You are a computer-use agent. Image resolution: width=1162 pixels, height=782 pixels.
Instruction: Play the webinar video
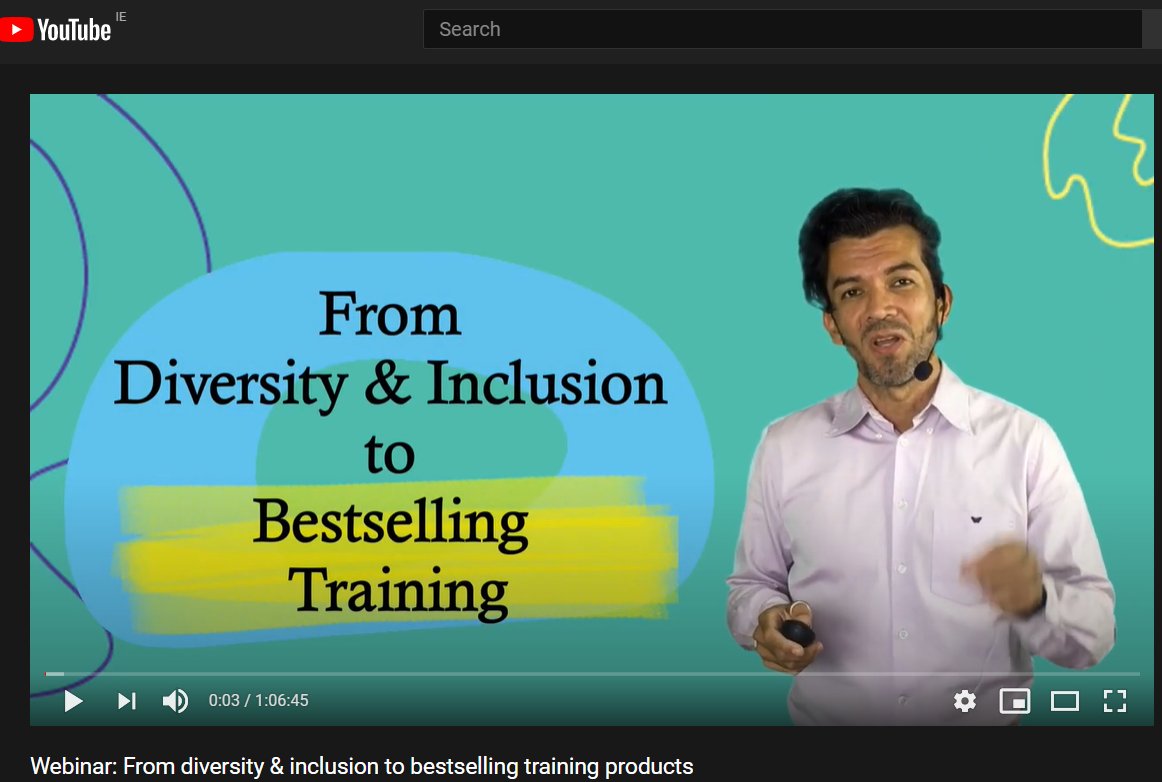[73, 700]
